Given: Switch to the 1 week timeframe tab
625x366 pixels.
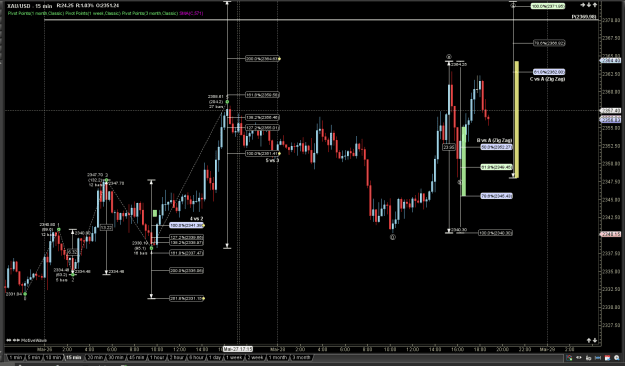Looking at the screenshot, I should coord(234,358).
